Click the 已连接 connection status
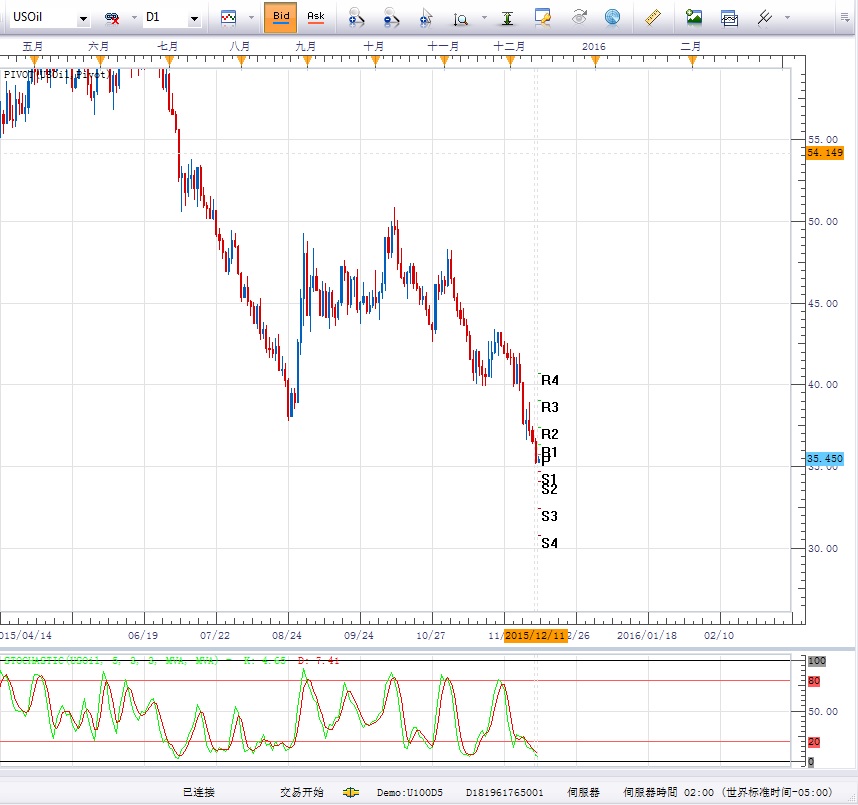Viewport: 858px width, 805px height. (x=199, y=792)
